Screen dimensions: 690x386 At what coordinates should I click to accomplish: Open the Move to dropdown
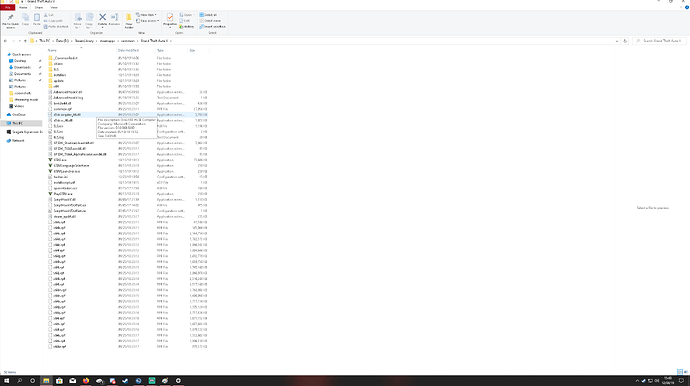78,21
